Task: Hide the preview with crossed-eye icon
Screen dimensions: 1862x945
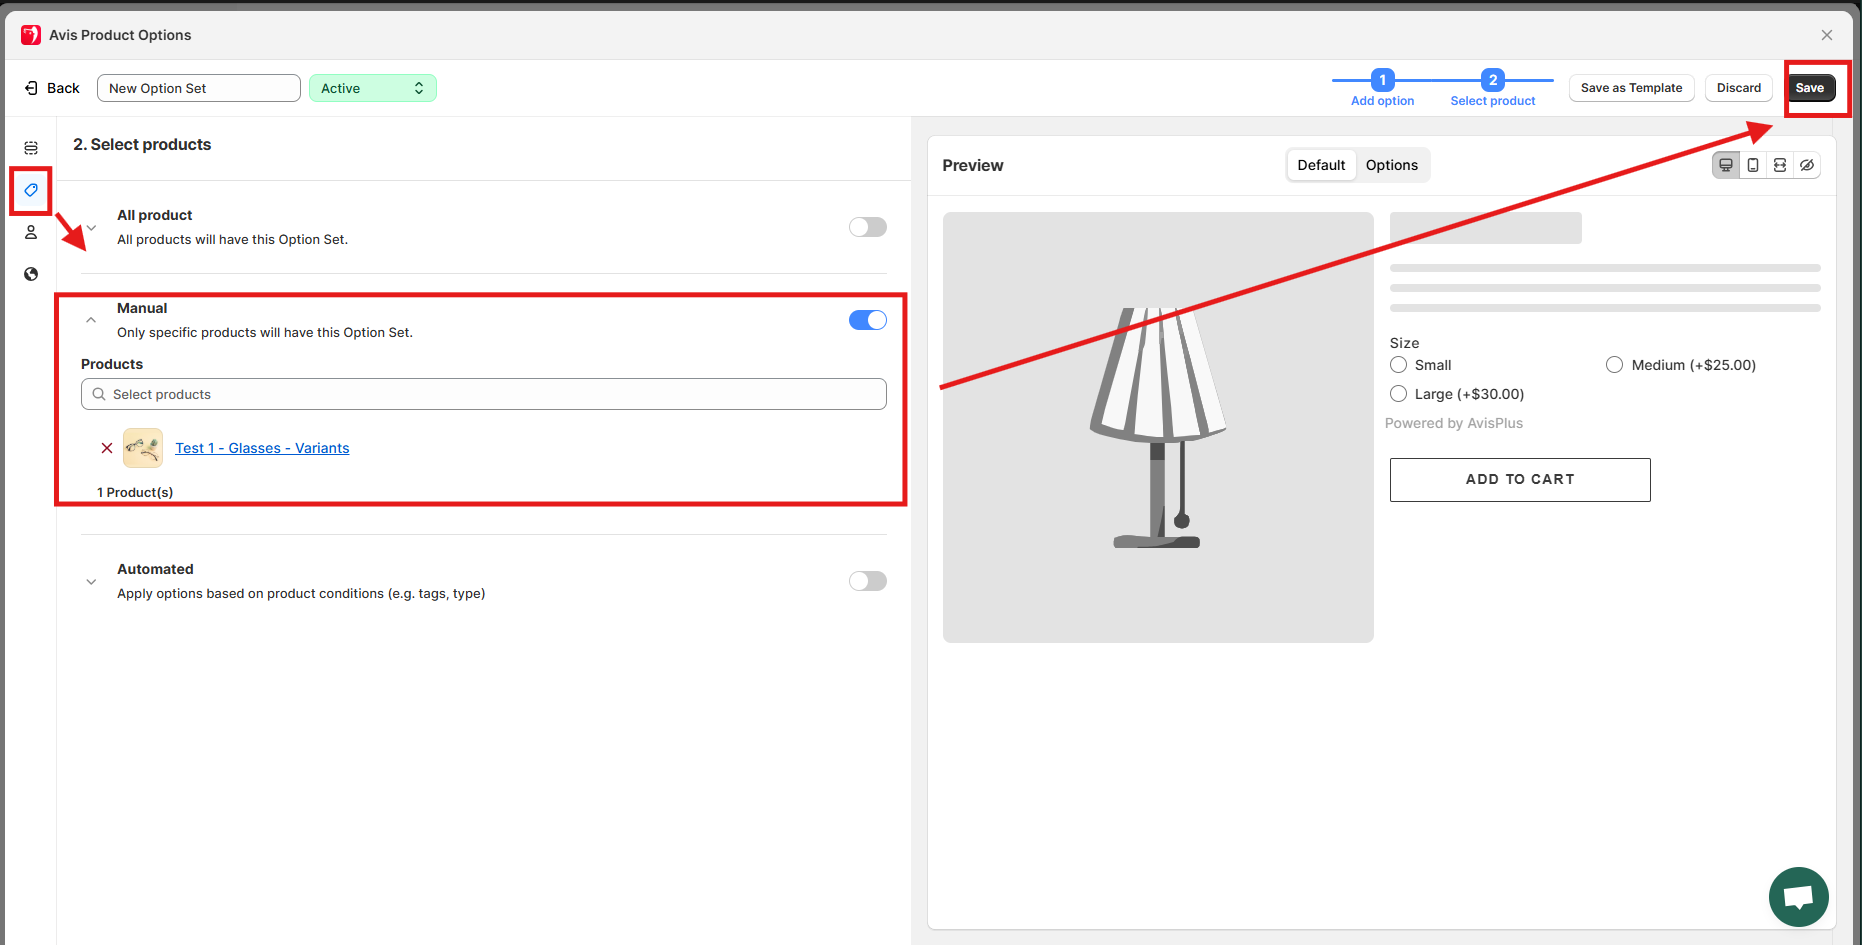Action: coord(1807,165)
